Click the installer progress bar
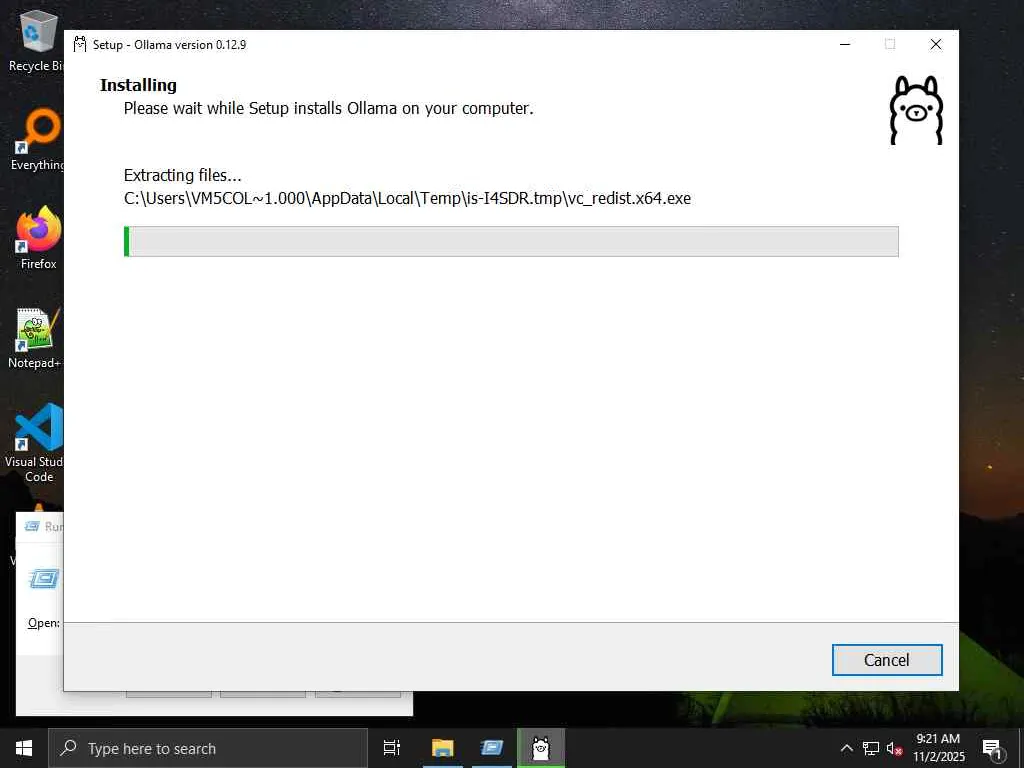The height and width of the screenshot is (768, 1024). pos(511,242)
